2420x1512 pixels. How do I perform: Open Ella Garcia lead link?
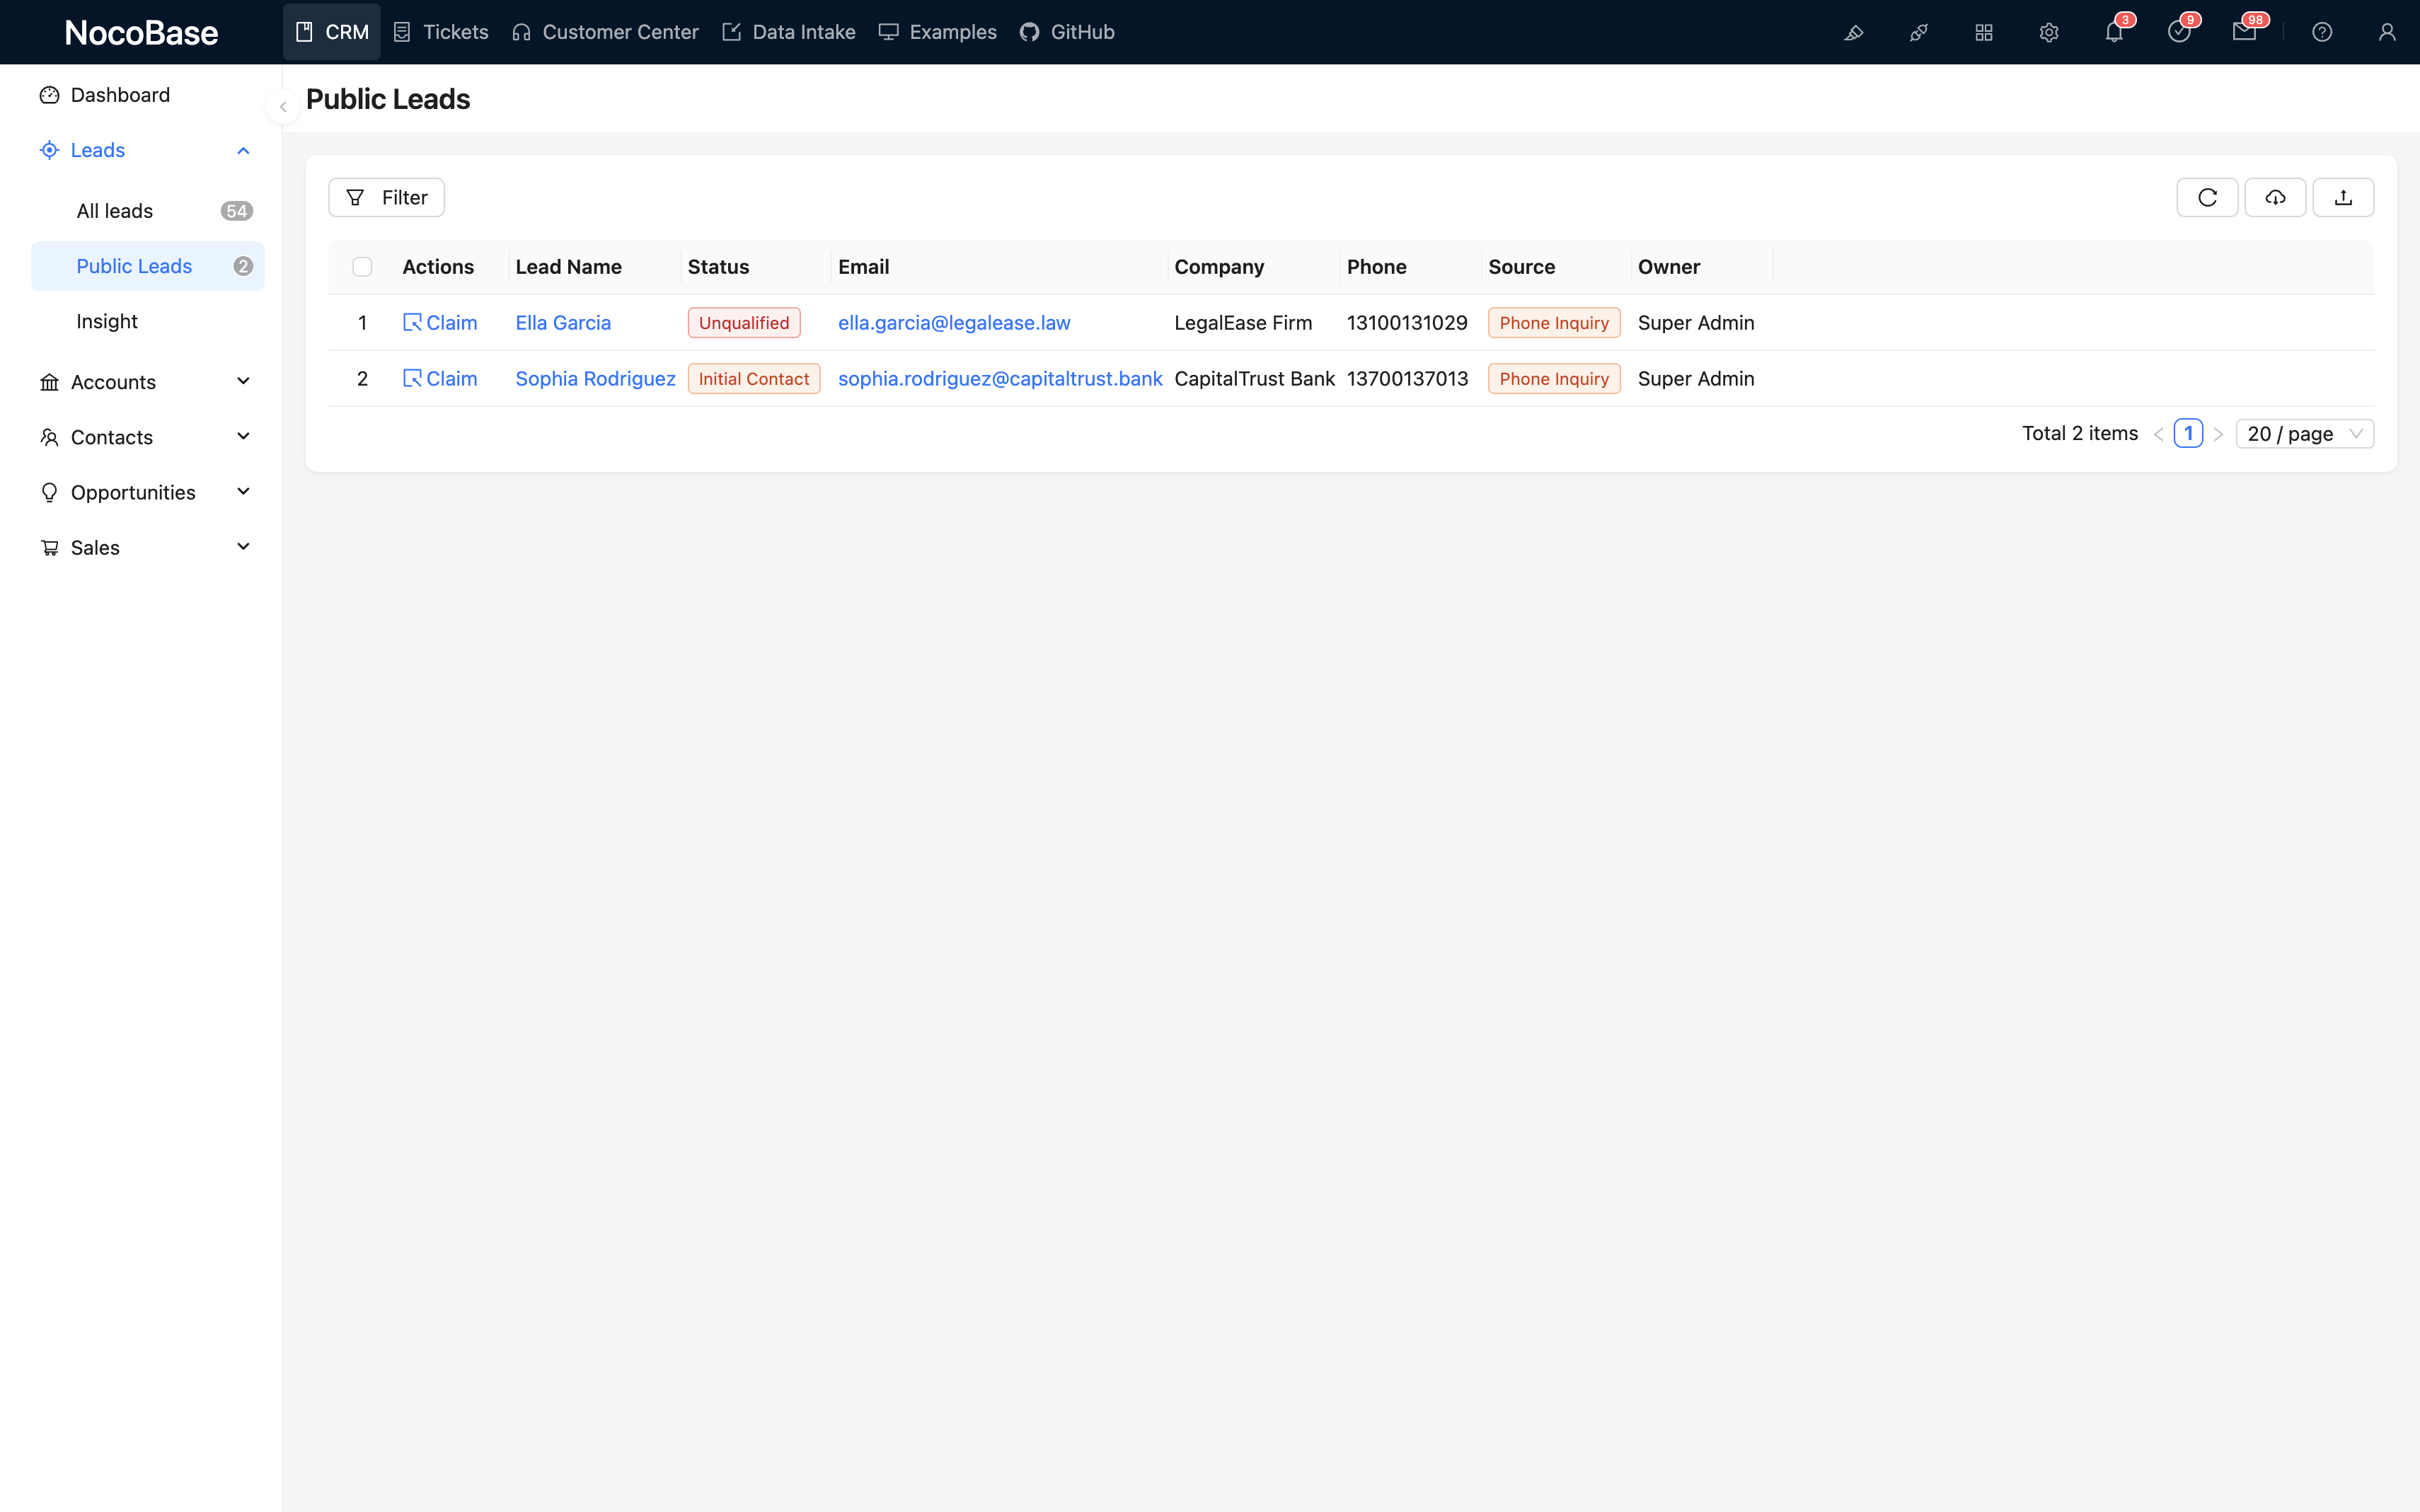click(563, 323)
